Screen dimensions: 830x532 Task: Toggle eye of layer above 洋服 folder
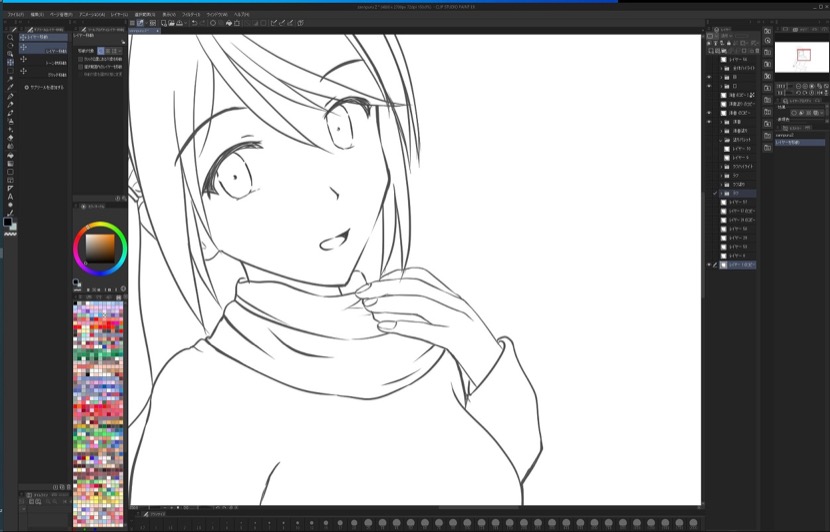tap(709, 113)
